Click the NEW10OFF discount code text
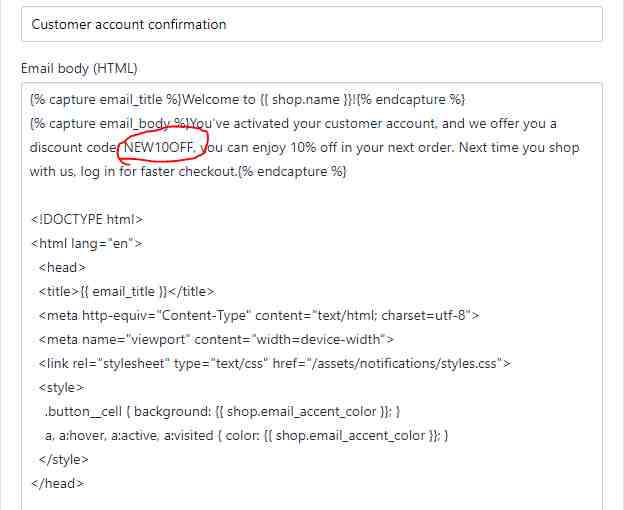The image size is (624, 510). [159, 148]
